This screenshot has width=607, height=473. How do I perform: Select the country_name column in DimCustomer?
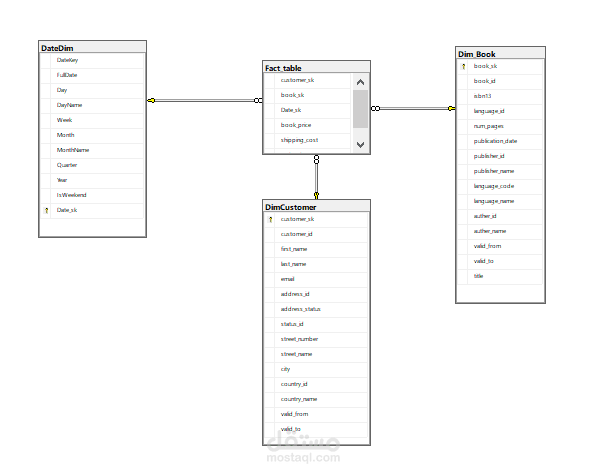point(316,399)
